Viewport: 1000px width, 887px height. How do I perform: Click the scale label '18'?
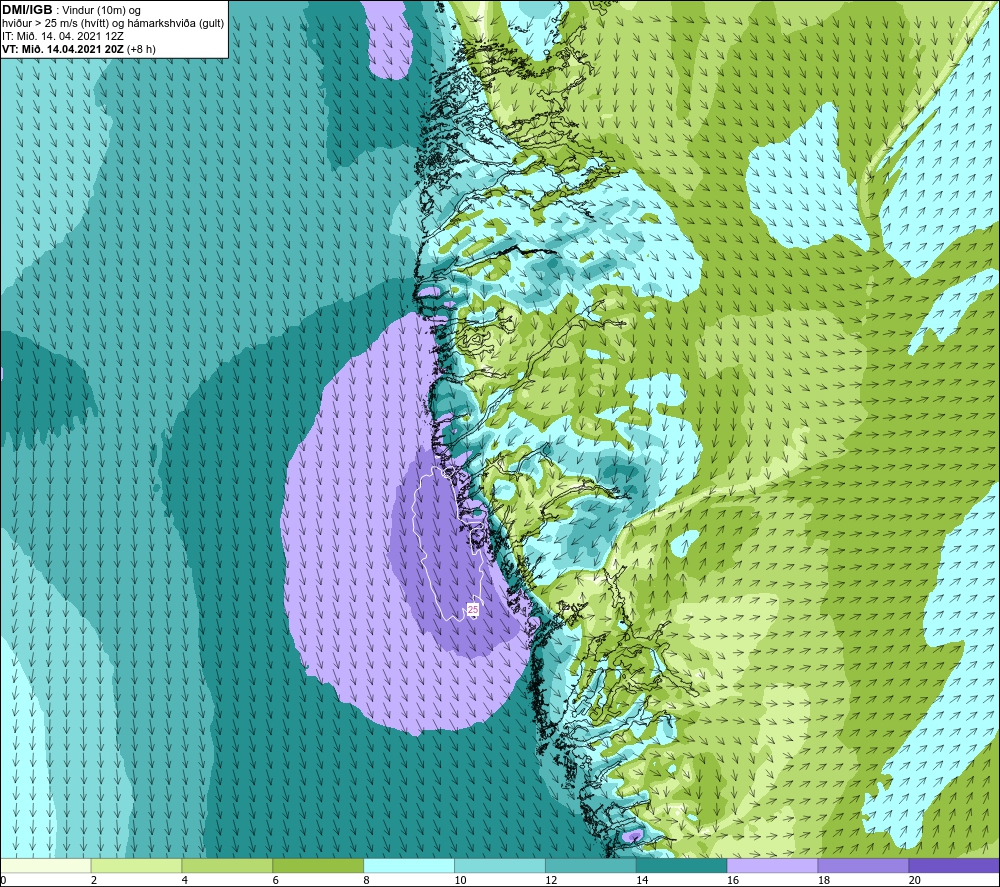click(824, 881)
